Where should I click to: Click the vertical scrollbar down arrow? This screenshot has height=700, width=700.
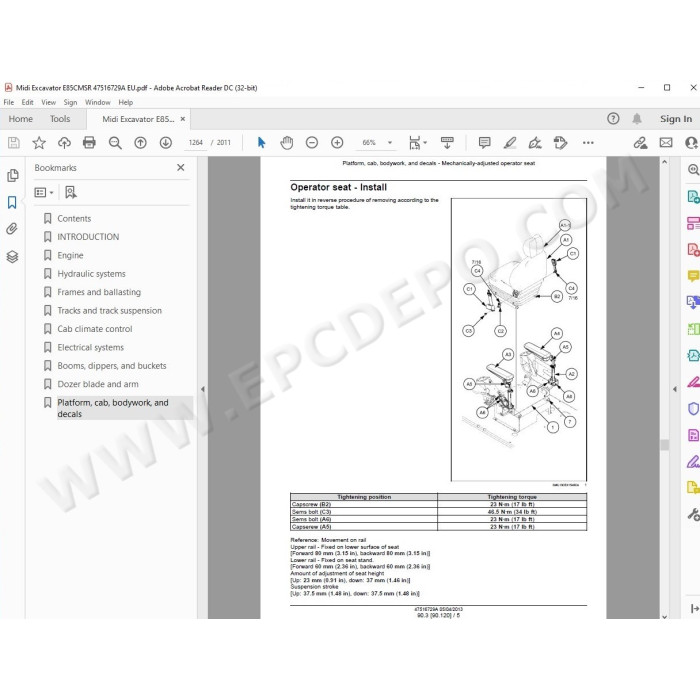point(664,617)
